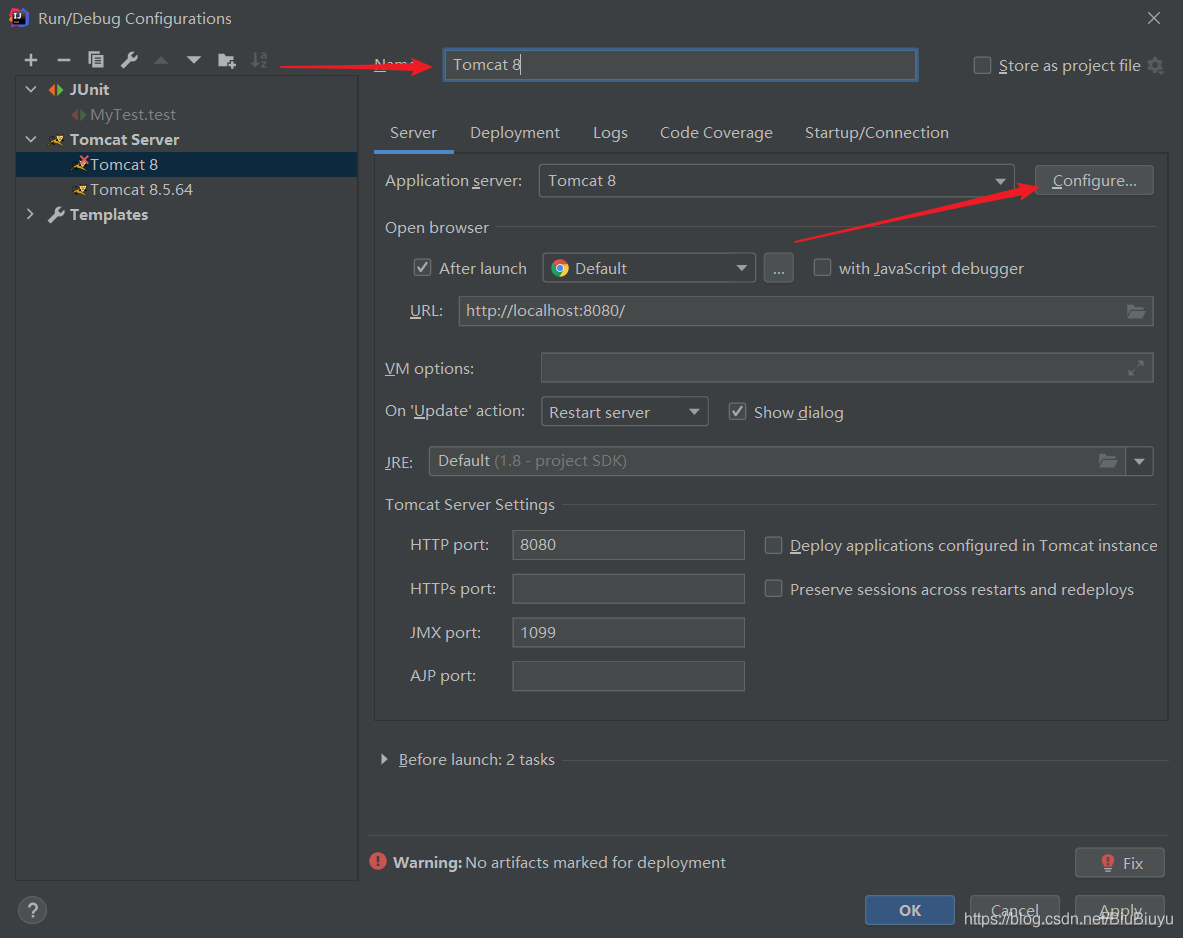Toggle Show dialog checkbox
The width and height of the screenshot is (1183, 938).
pyautogui.click(x=737, y=412)
